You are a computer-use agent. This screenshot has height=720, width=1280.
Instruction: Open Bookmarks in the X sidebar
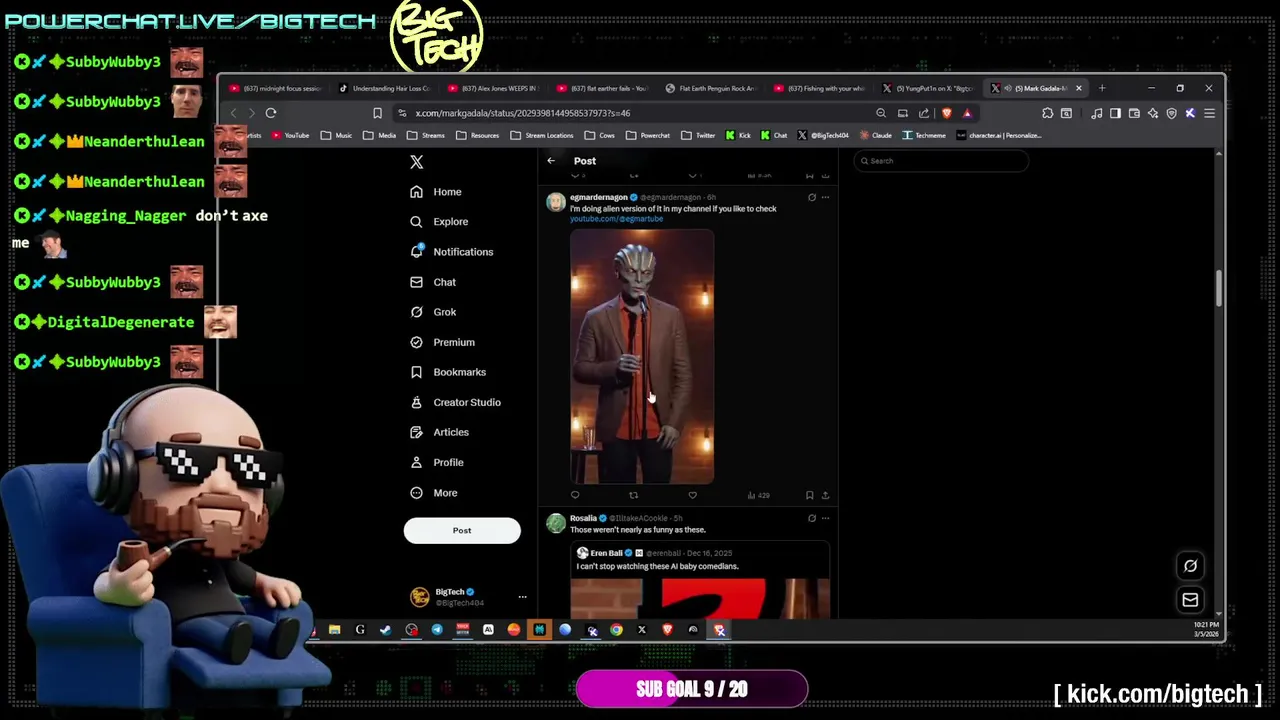(x=448, y=372)
